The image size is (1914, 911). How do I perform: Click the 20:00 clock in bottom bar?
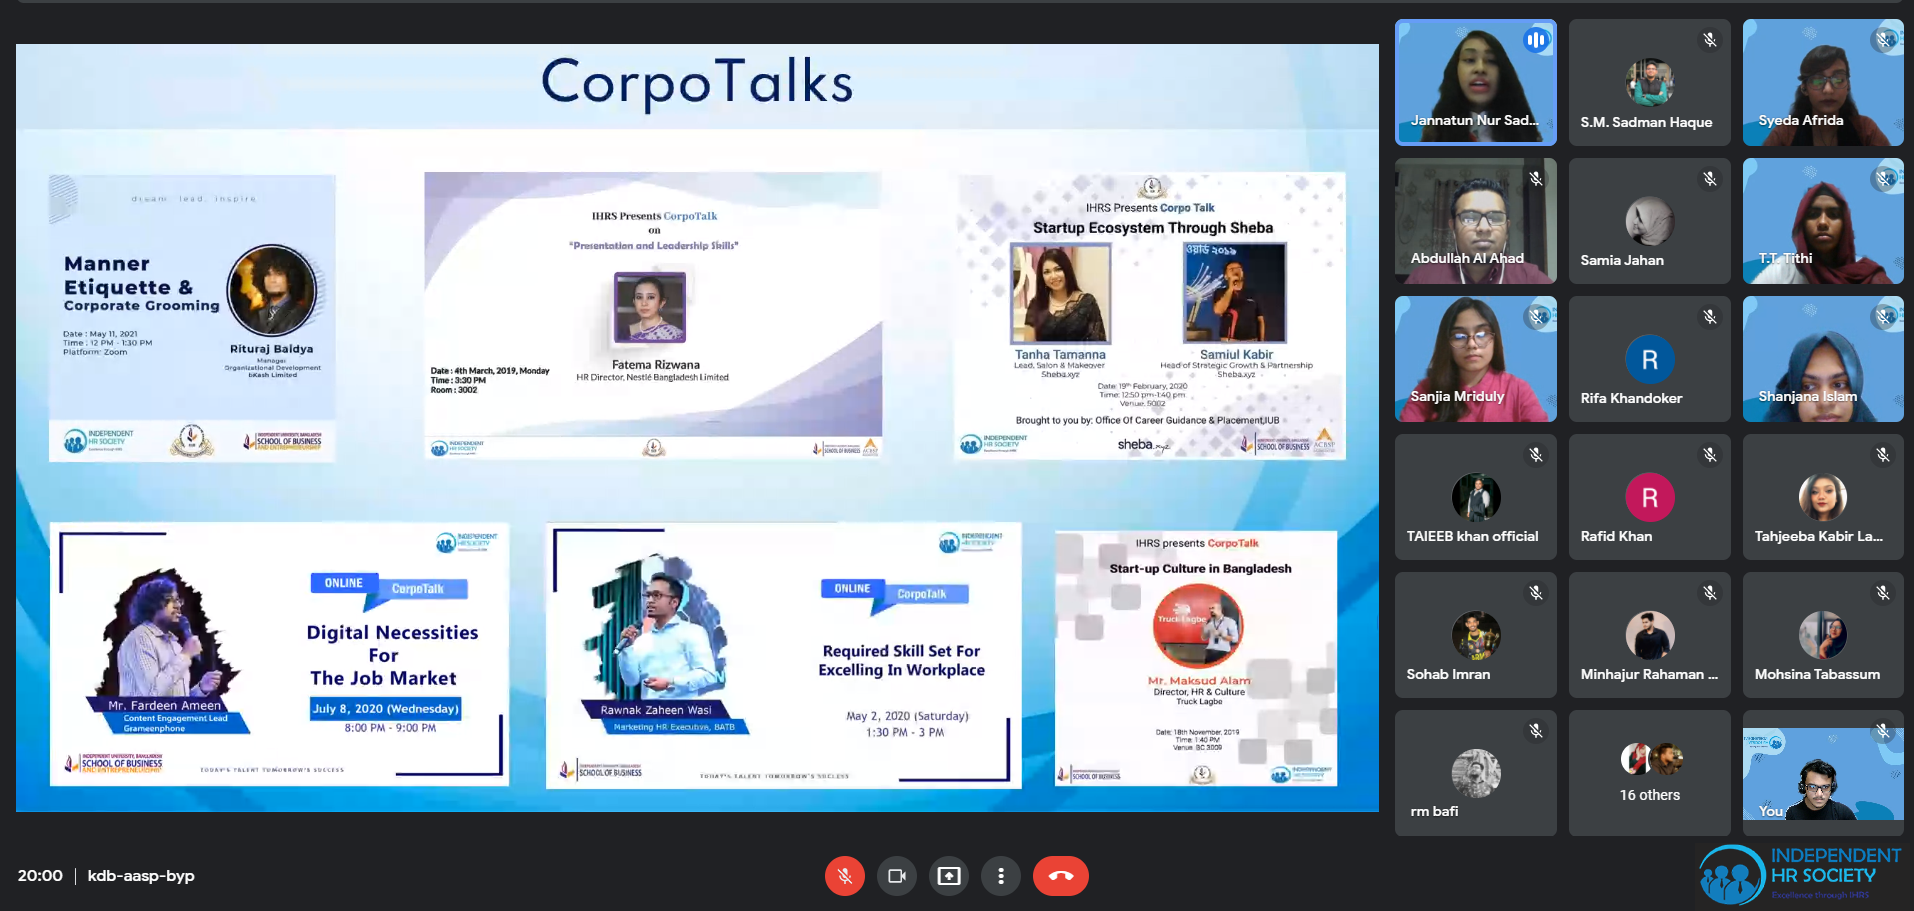click(x=40, y=876)
